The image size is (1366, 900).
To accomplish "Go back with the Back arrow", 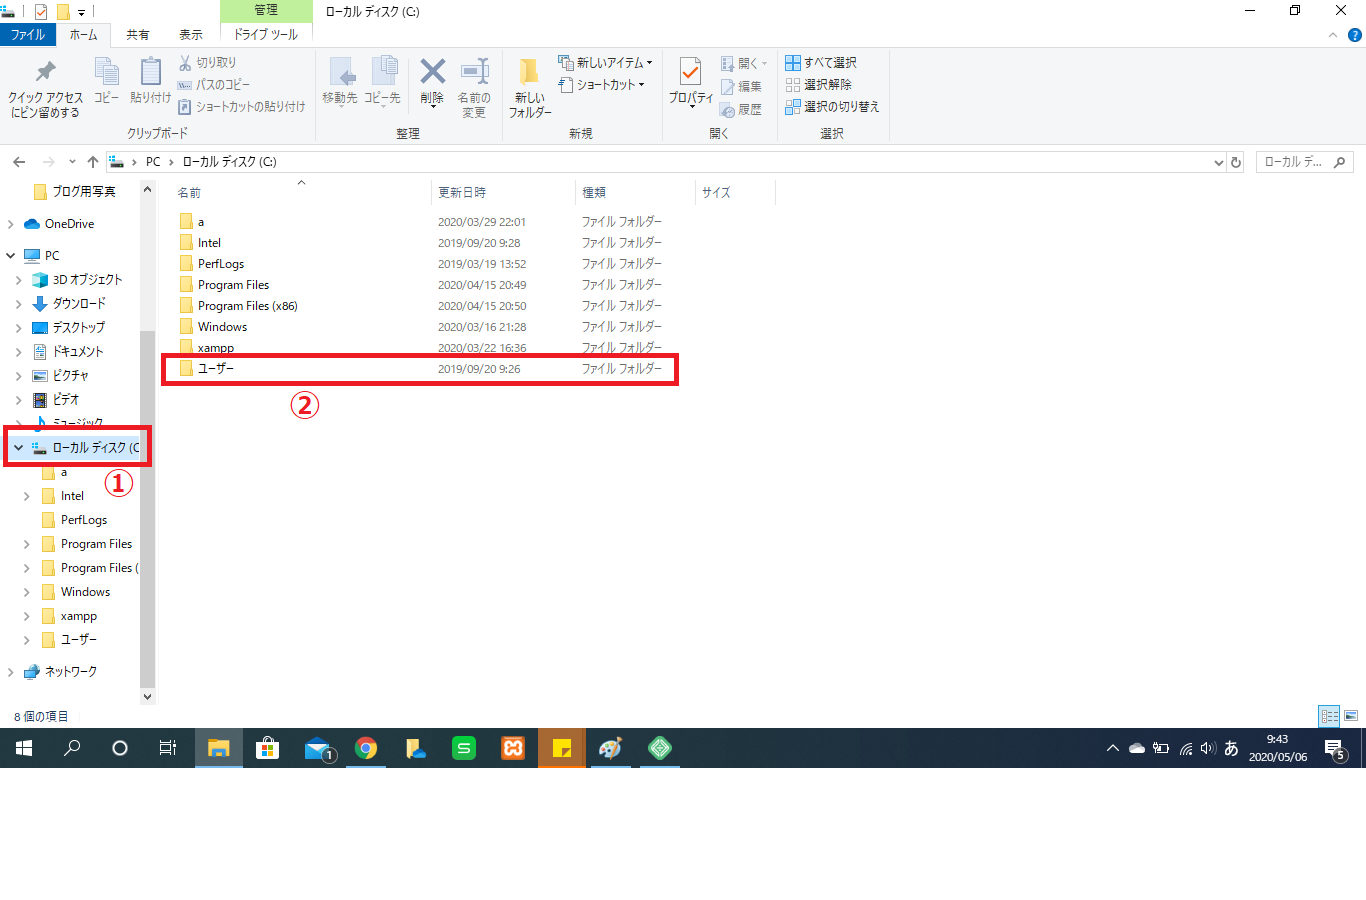I will click(19, 162).
